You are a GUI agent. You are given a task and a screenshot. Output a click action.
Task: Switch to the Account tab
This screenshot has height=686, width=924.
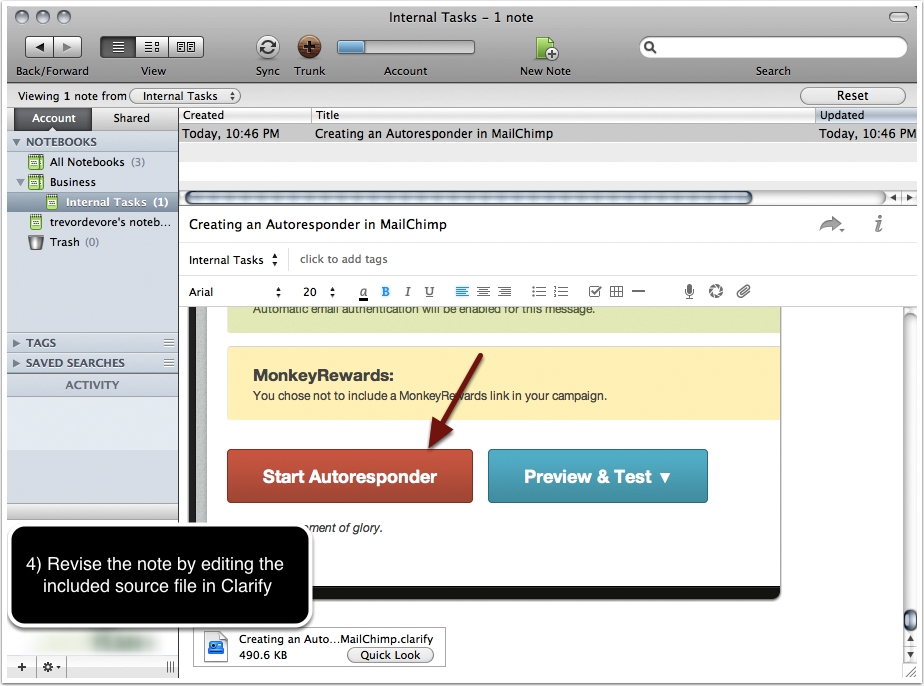click(54, 118)
